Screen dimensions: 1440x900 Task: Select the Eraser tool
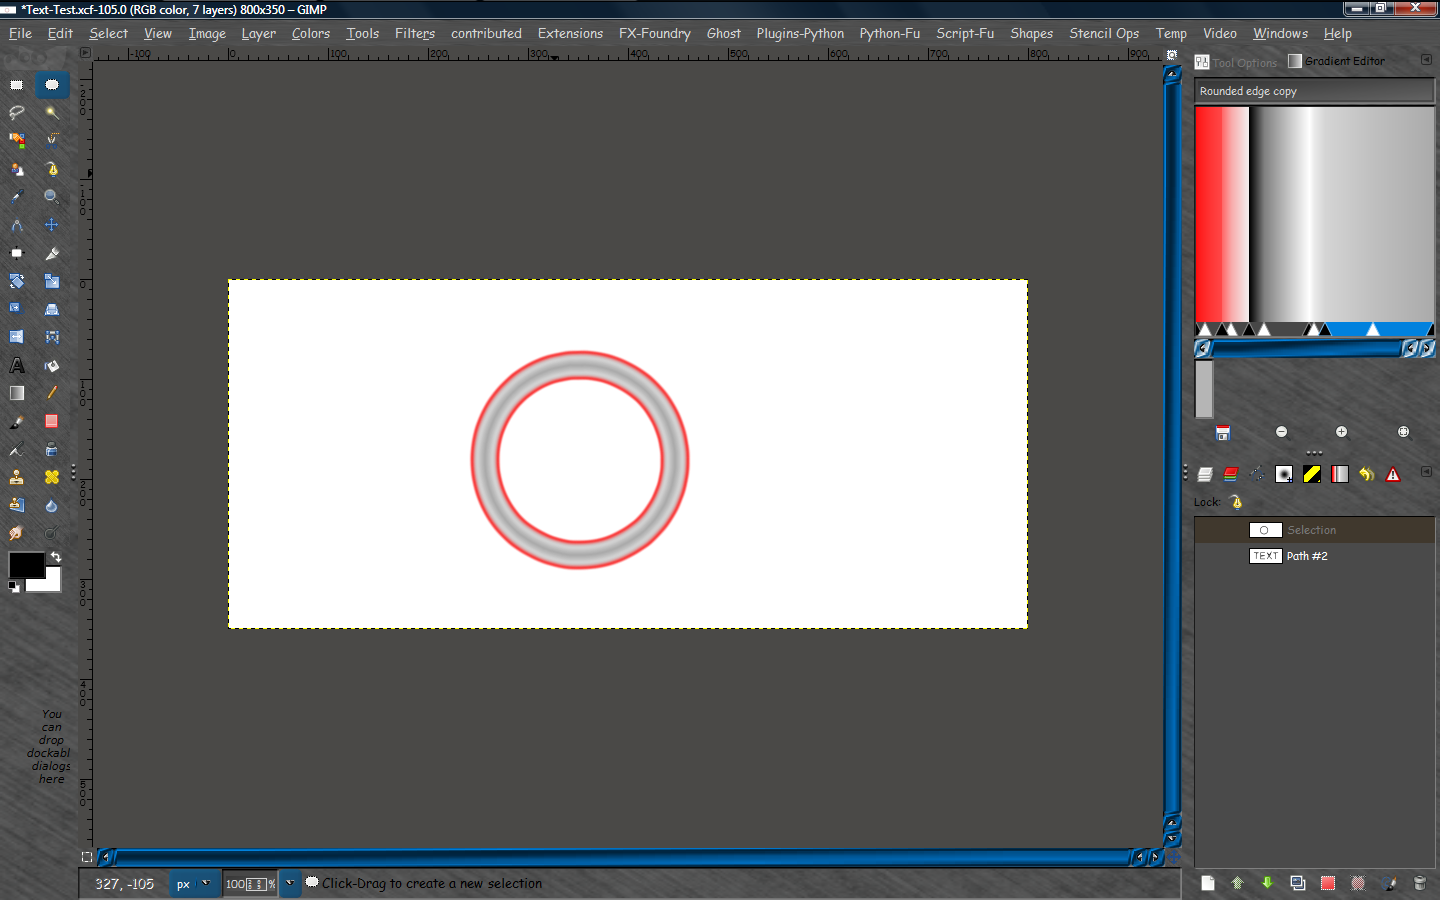point(52,422)
